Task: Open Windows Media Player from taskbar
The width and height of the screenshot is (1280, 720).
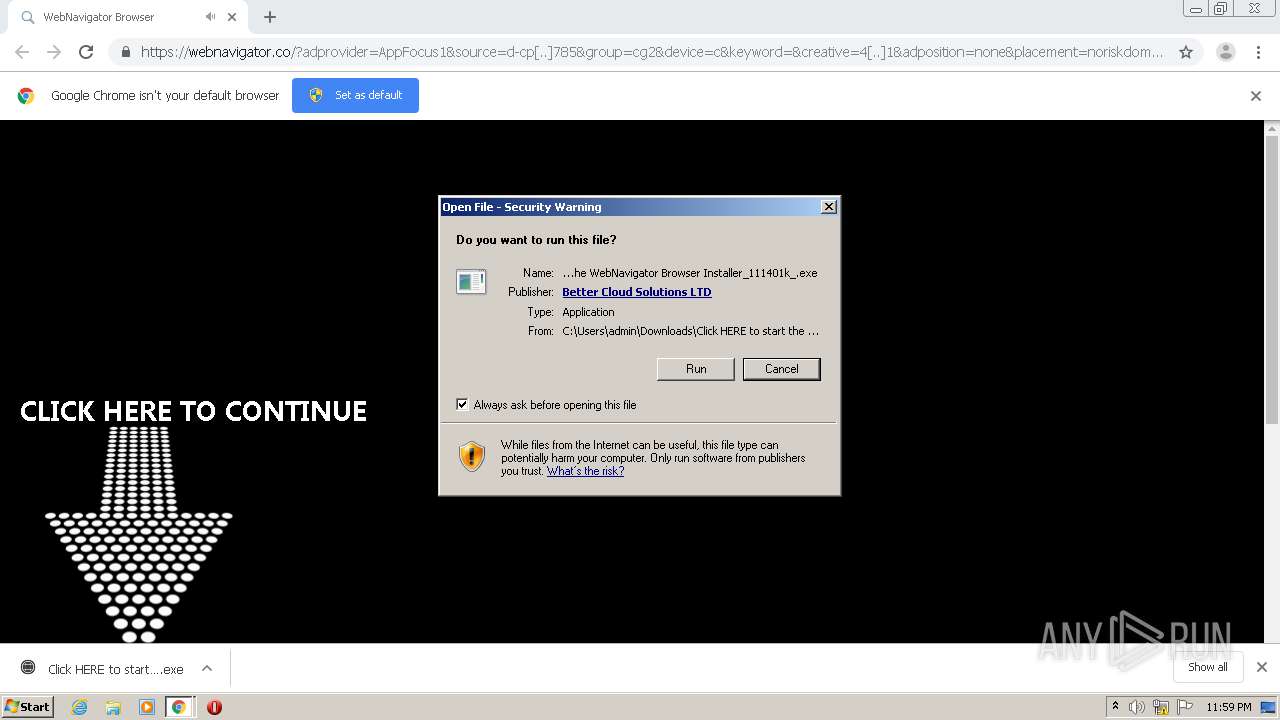Action: (147, 707)
